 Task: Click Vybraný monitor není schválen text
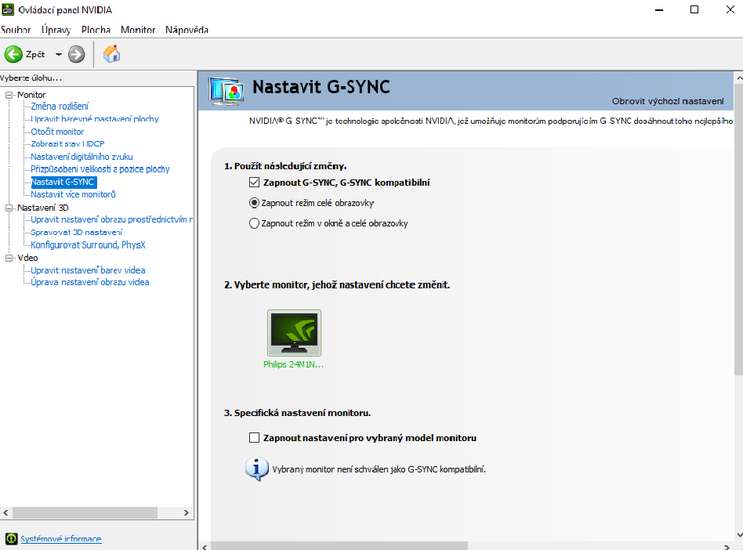pos(379,469)
